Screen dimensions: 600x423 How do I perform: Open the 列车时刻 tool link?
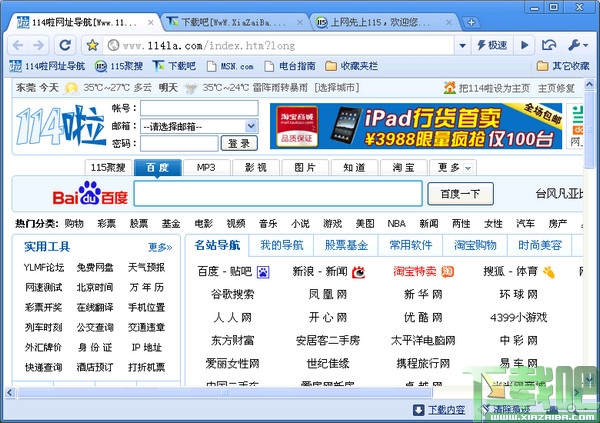(x=44, y=327)
